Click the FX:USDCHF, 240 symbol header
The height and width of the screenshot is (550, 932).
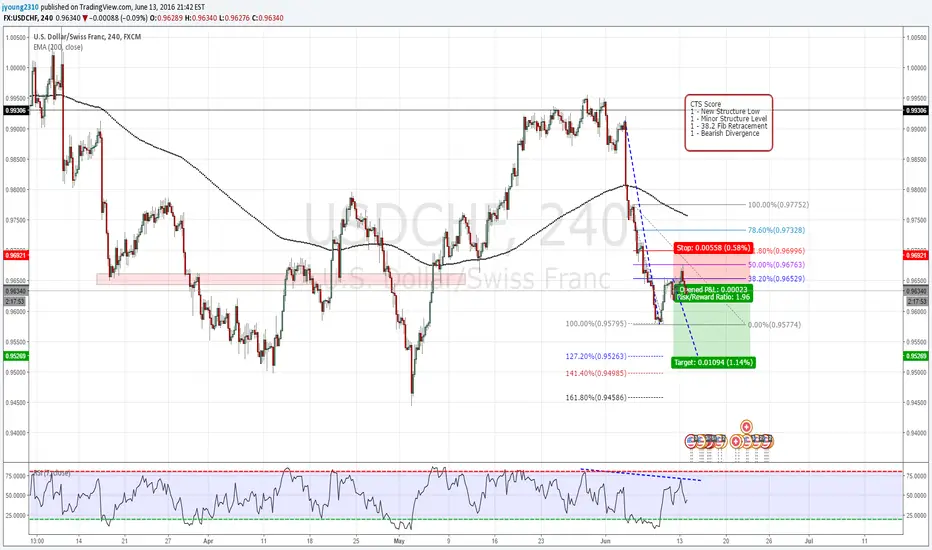click(x=28, y=18)
